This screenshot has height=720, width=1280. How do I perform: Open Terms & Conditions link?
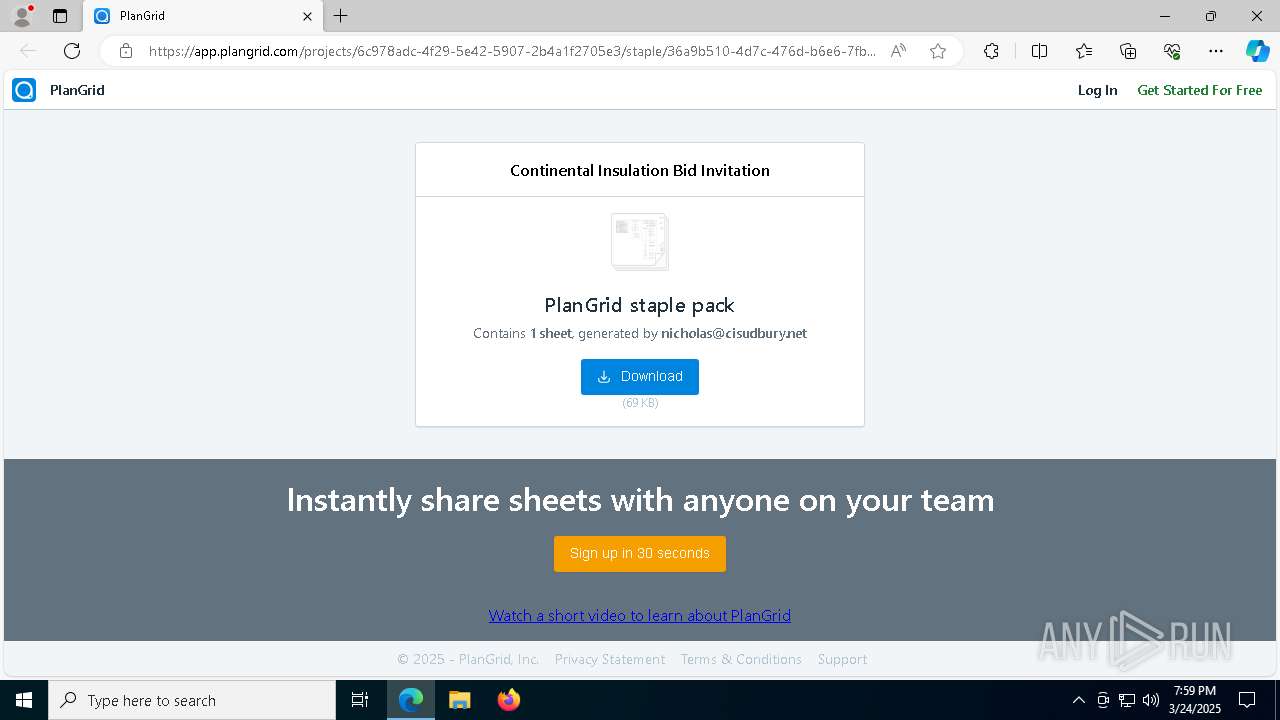pos(741,659)
